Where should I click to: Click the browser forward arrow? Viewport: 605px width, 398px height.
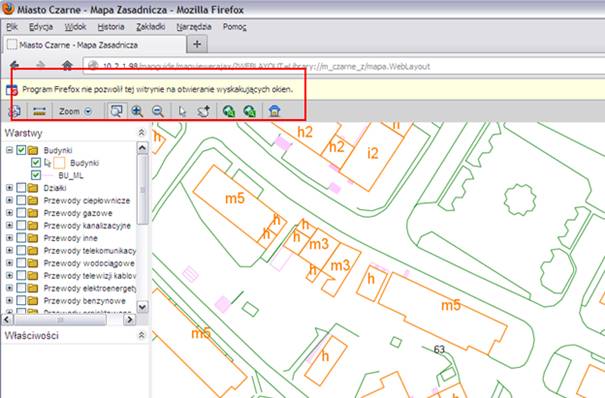pyautogui.click(x=41, y=65)
